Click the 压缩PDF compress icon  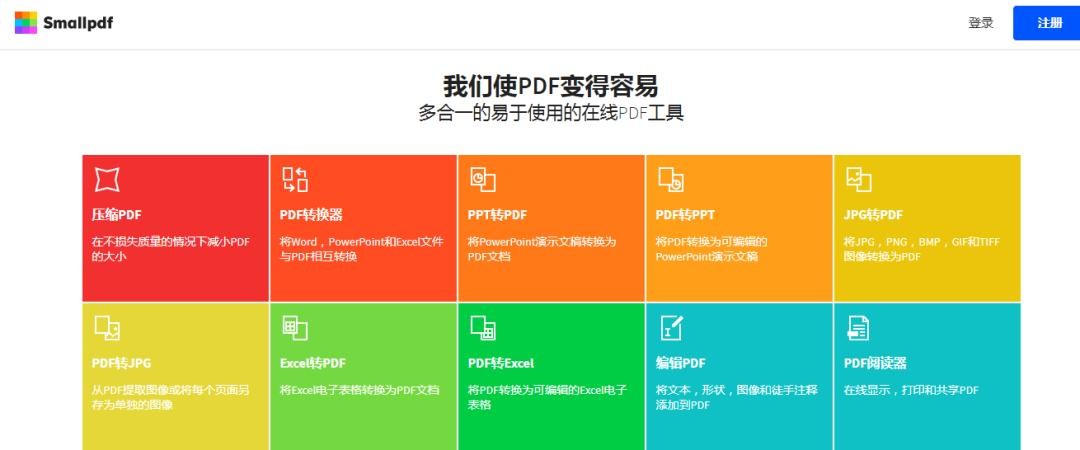click(x=106, y=179)
